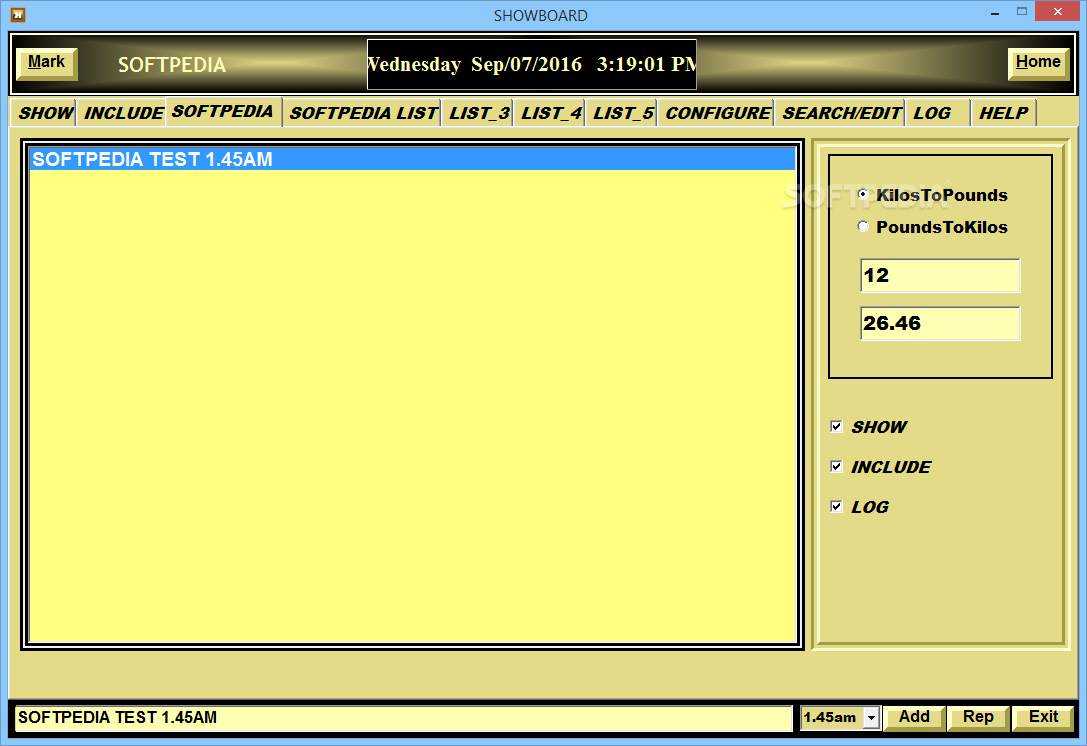This screenshot has width=1087, height=746.
Task: Click the date and time display
Action: click(x=532, y=64)
